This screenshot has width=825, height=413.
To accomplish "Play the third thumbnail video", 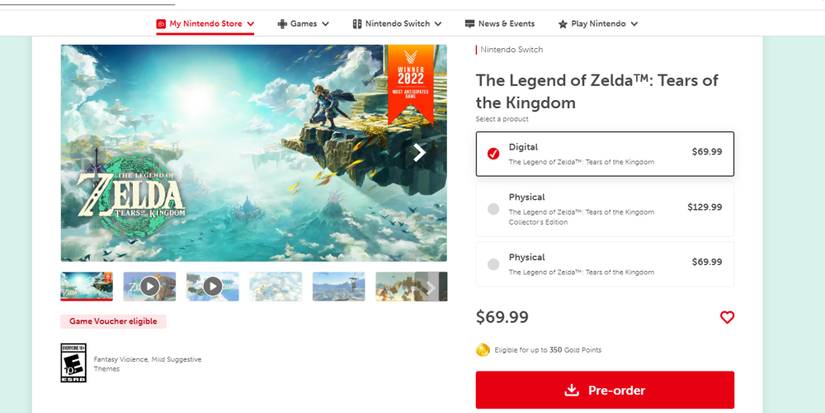I will [x=212, y=286].
